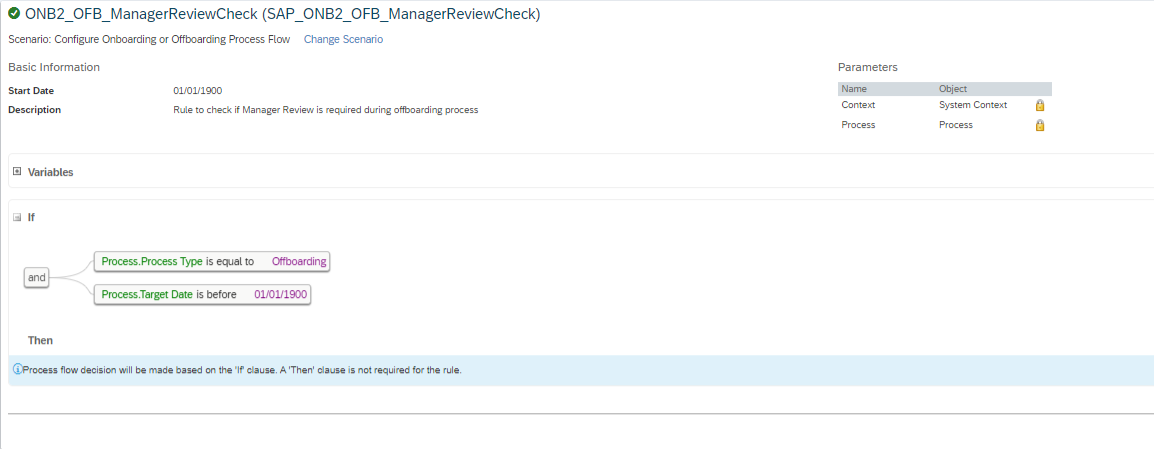The height and width of the screenshot is (449, 1154).
Task: Click the Name column header in Parameters
Action: (854, 89)
